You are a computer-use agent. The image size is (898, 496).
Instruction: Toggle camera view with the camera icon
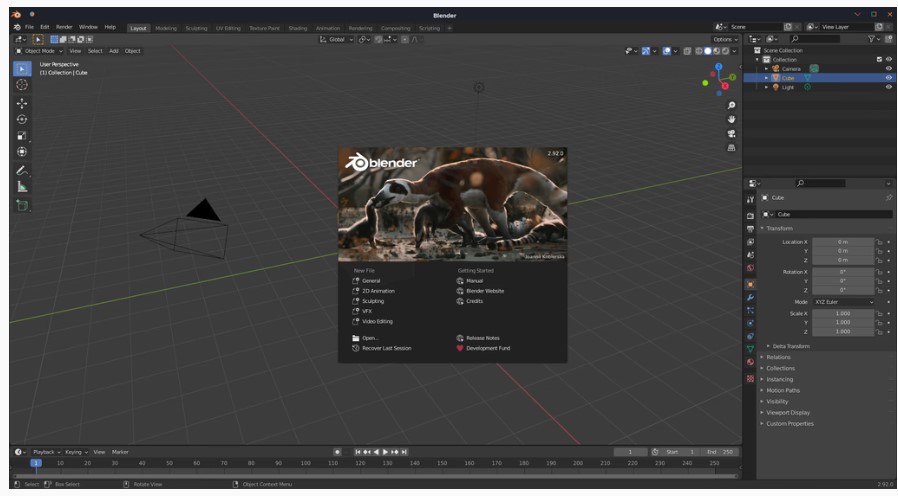pos(731,133)
